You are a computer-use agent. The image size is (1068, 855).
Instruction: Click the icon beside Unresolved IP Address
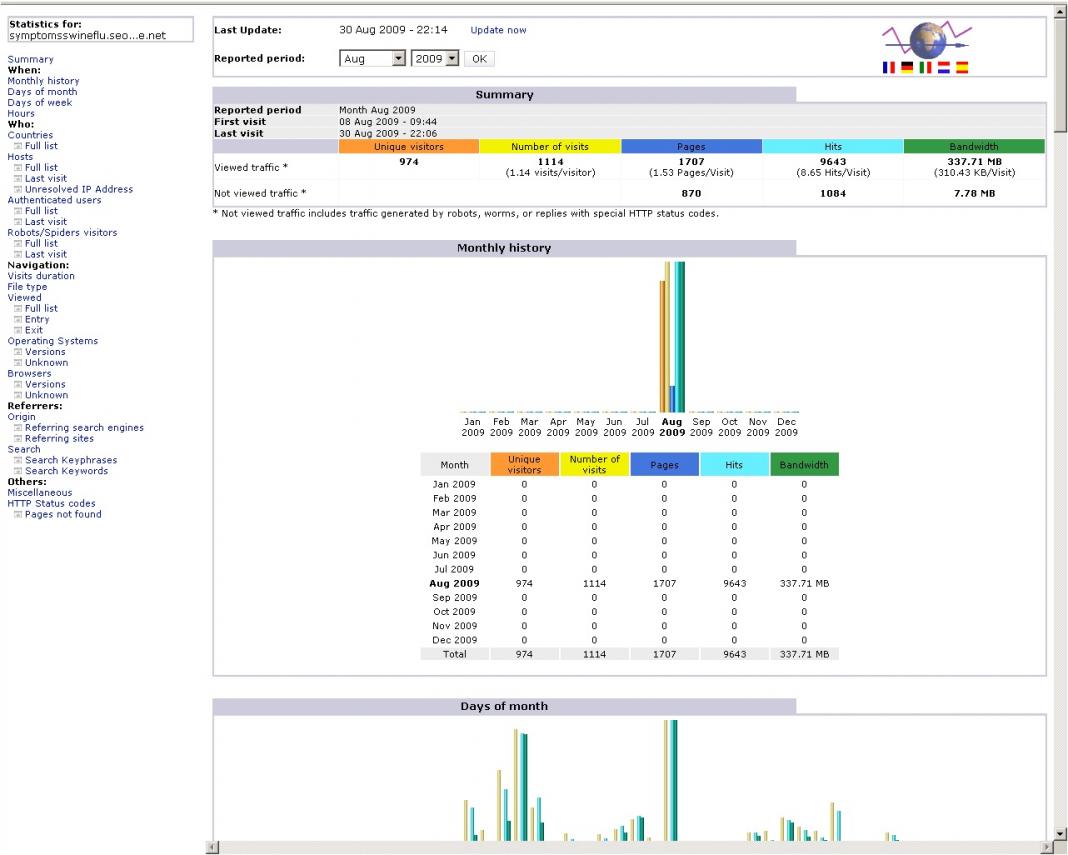pos(17,189)
